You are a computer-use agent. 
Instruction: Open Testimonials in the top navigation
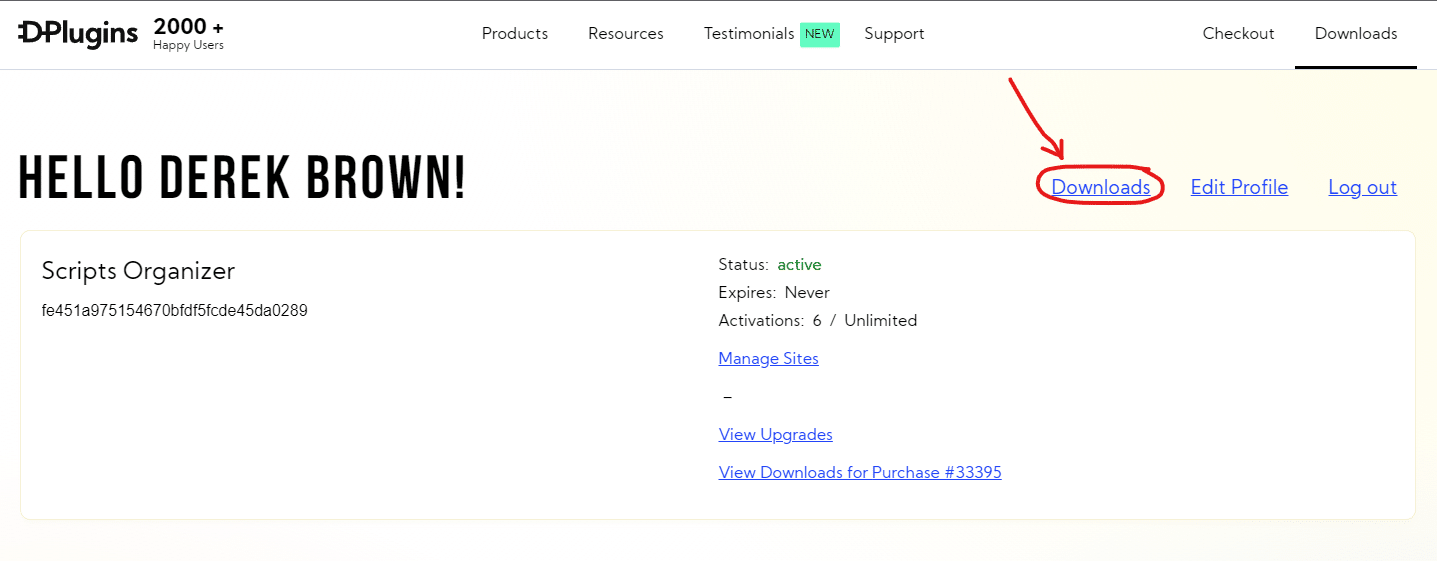[x=749, y=34]
